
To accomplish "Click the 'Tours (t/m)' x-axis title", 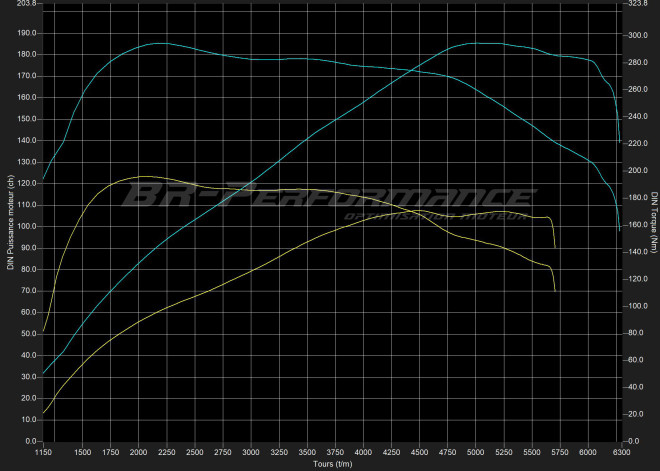I will click(331, 463).
